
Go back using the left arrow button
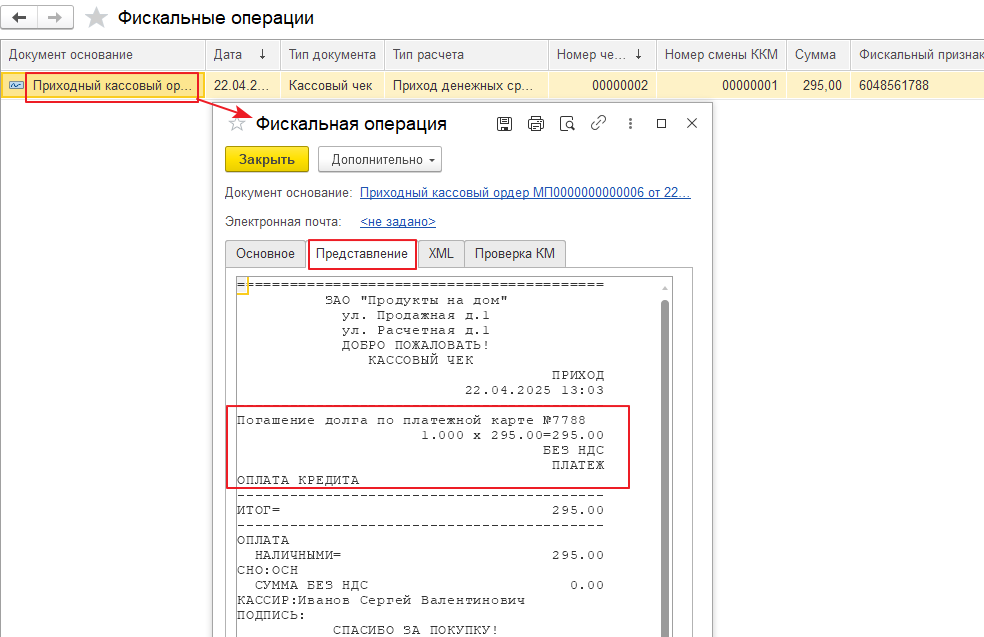[x=19, y=18]
